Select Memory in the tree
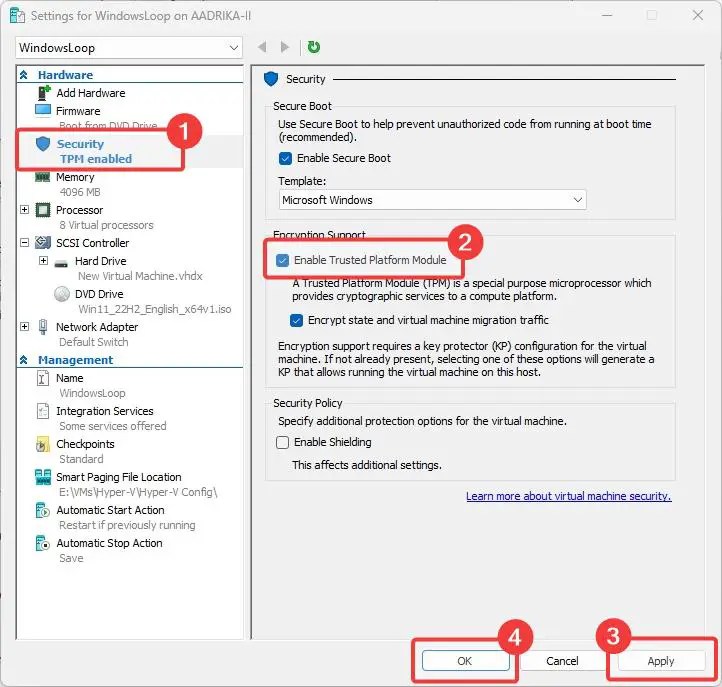Screen dimensions: 722x687 tap(75, 177)
